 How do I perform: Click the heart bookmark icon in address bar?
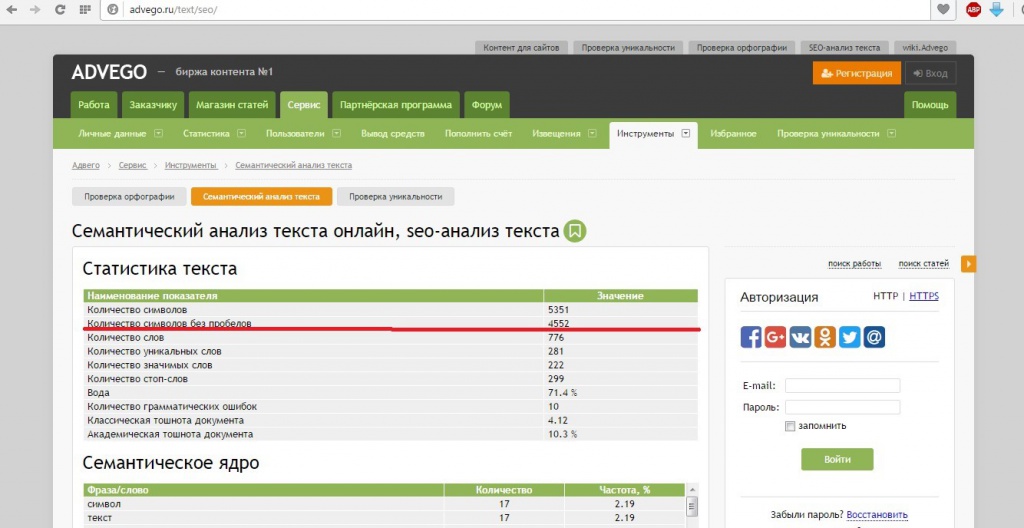[943, 10]
